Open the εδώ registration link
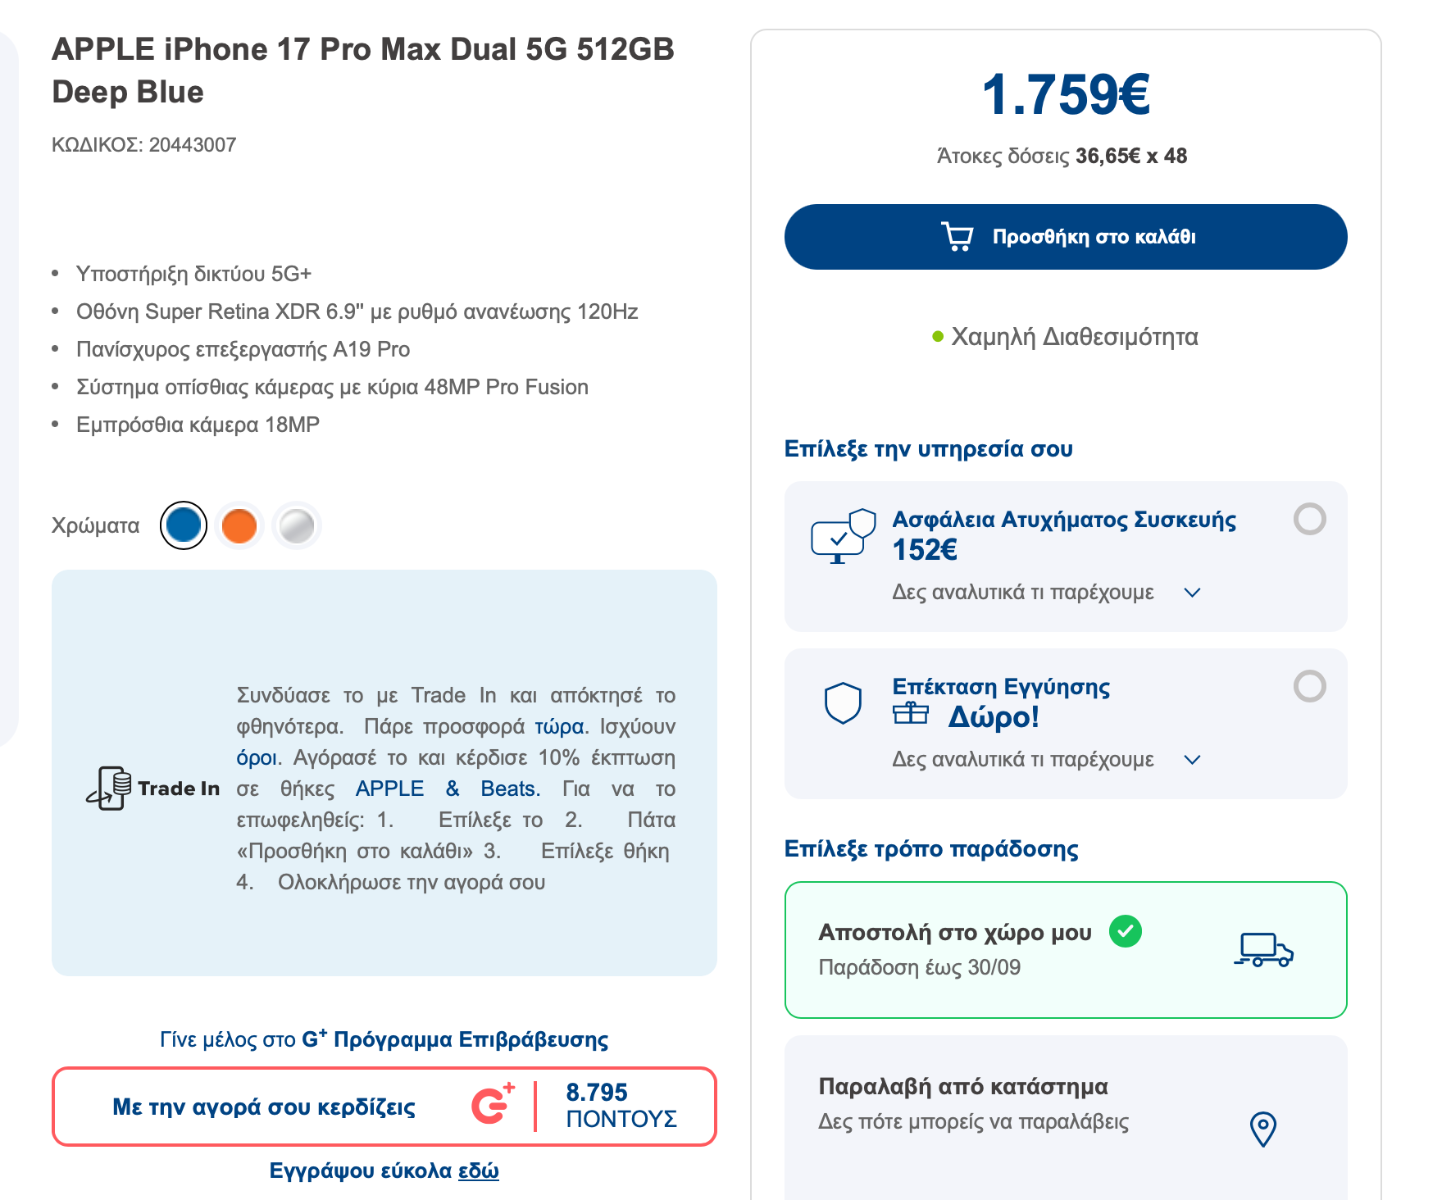This screenshot has width=1451, height=1200. pyautogui.click(x=478, y=1171)
